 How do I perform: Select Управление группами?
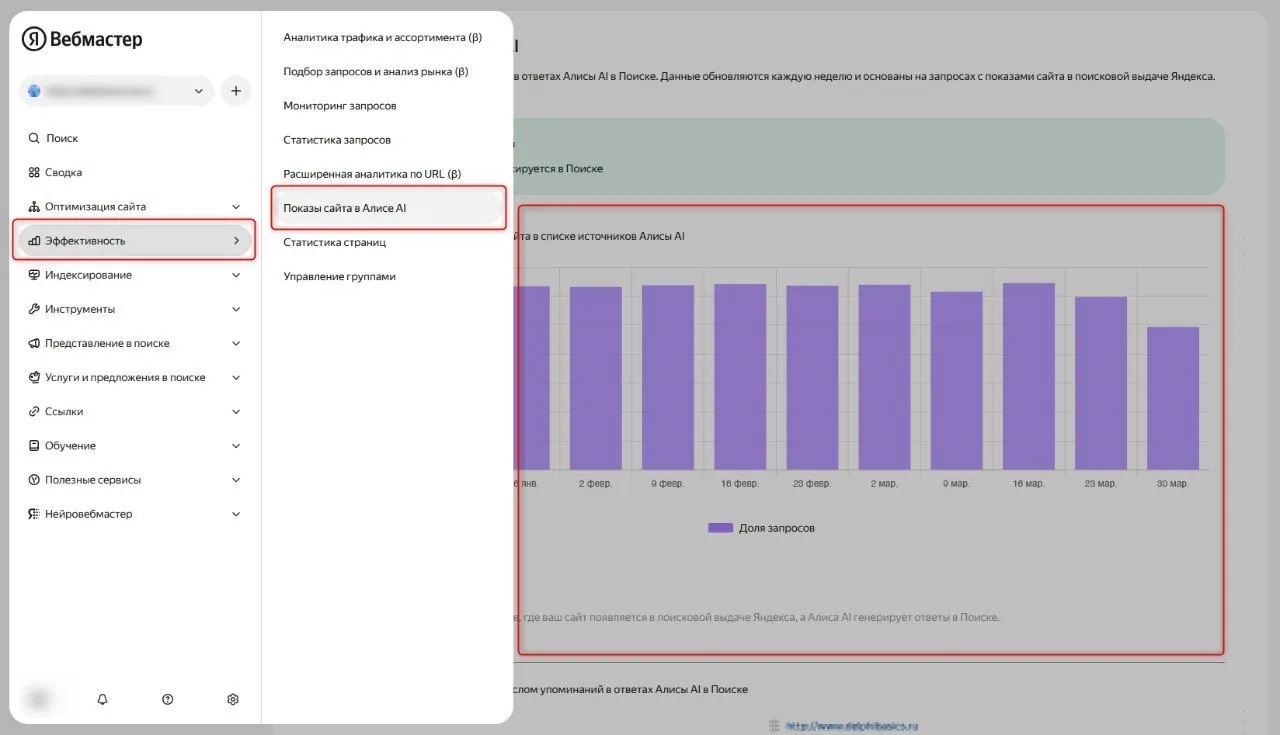point(339,276)
